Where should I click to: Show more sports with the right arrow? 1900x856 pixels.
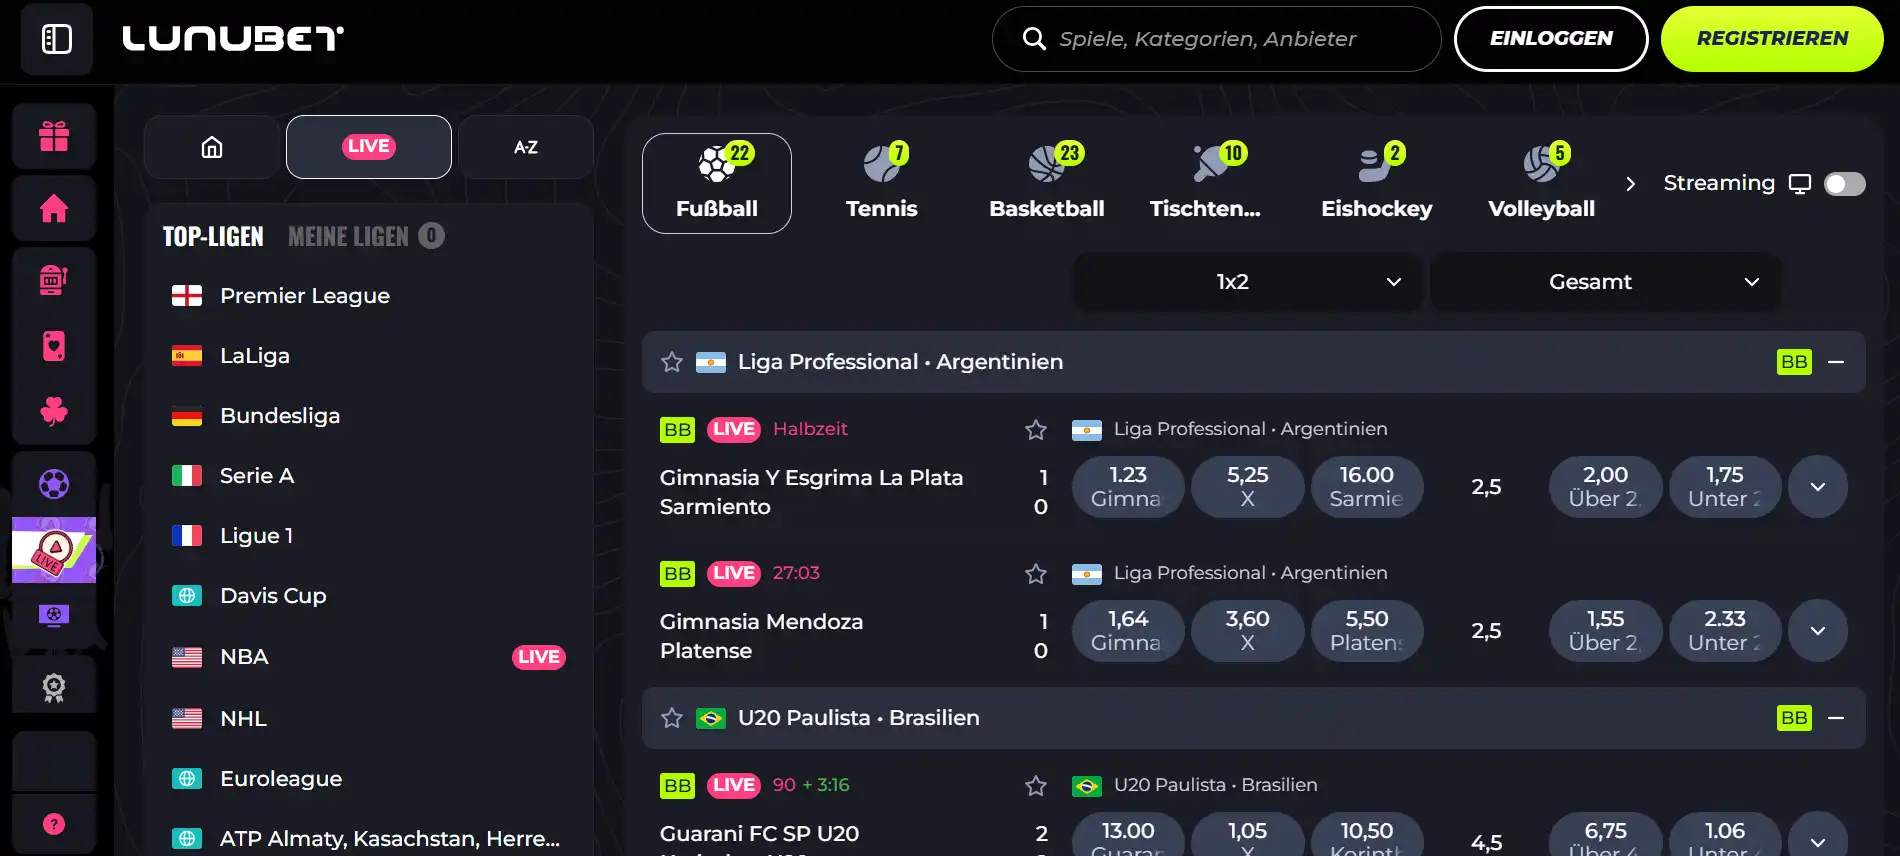pos(1631,184)
